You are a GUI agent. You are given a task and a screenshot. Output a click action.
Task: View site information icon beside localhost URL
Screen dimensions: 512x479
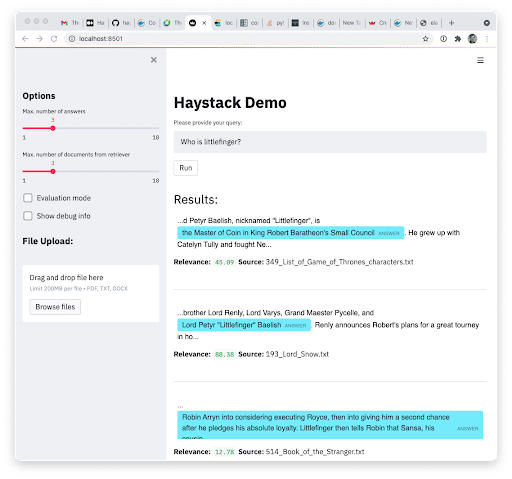click(x=72, y=39)
